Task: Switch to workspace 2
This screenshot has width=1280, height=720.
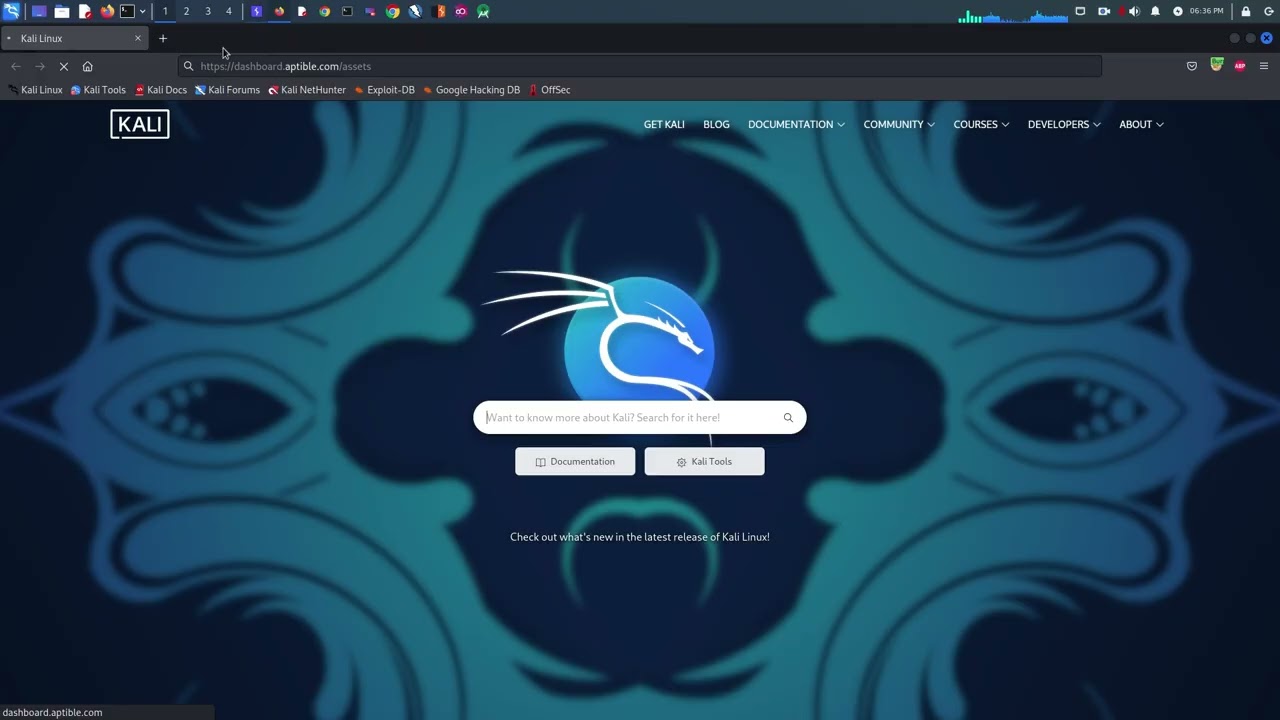Action: pyautogui.click(x=186, y=11)
